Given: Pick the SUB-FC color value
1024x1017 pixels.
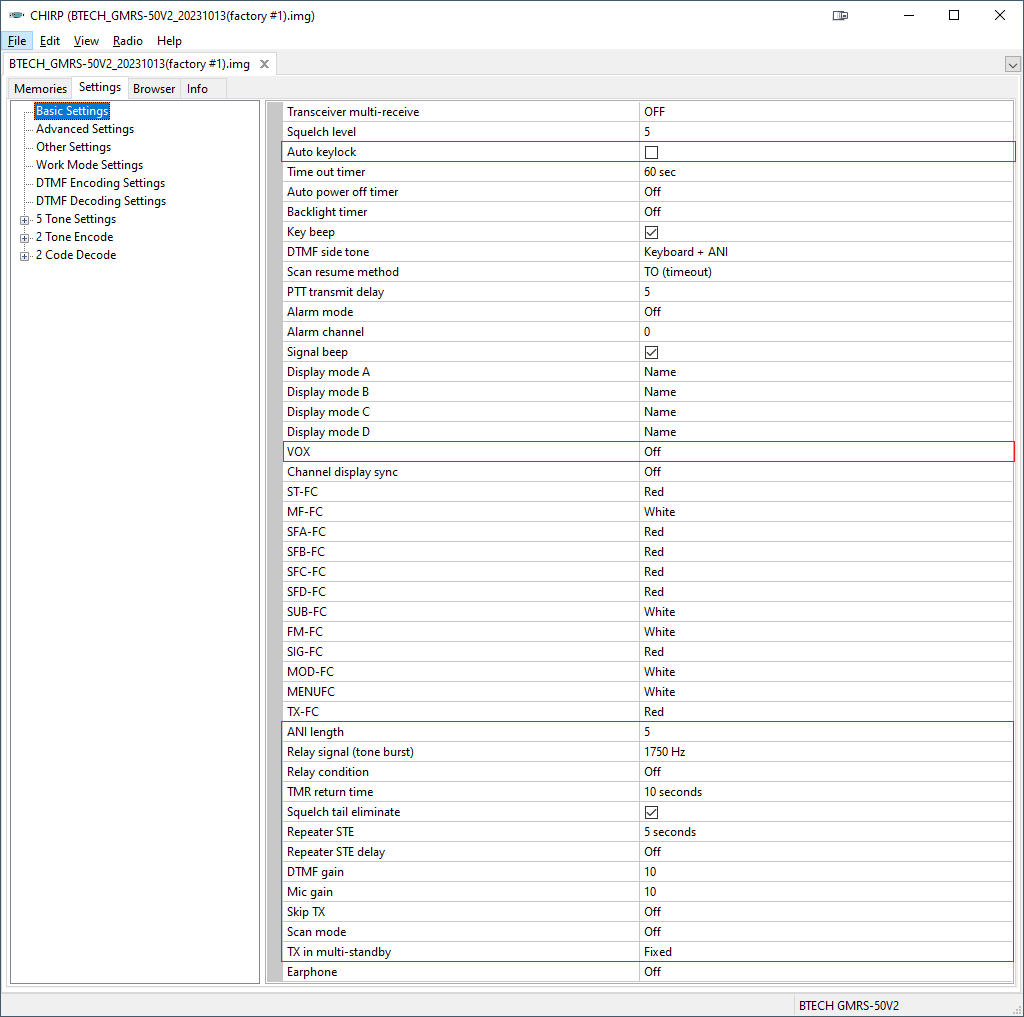Looking at the screenshot, I should click(825, 612).
